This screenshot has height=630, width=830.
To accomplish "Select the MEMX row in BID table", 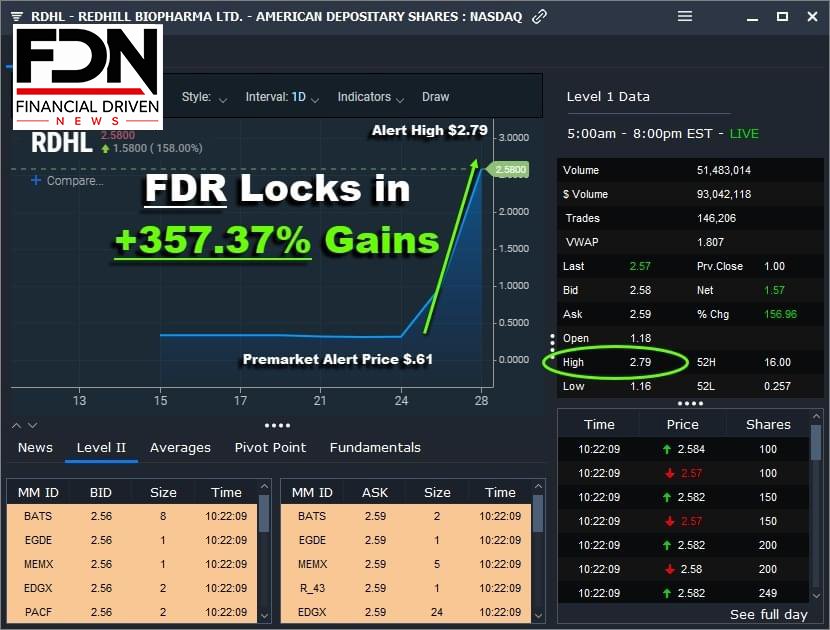I will (x=132, y=564).
